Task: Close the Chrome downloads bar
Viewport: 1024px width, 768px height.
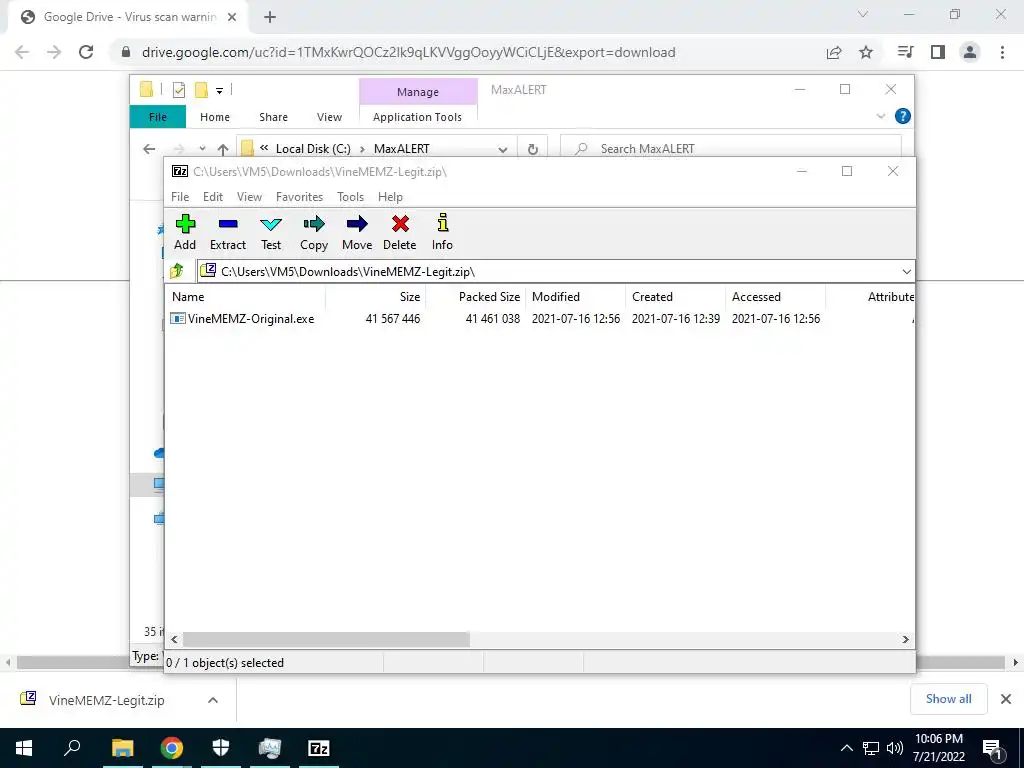Action: coord(1006,699)
